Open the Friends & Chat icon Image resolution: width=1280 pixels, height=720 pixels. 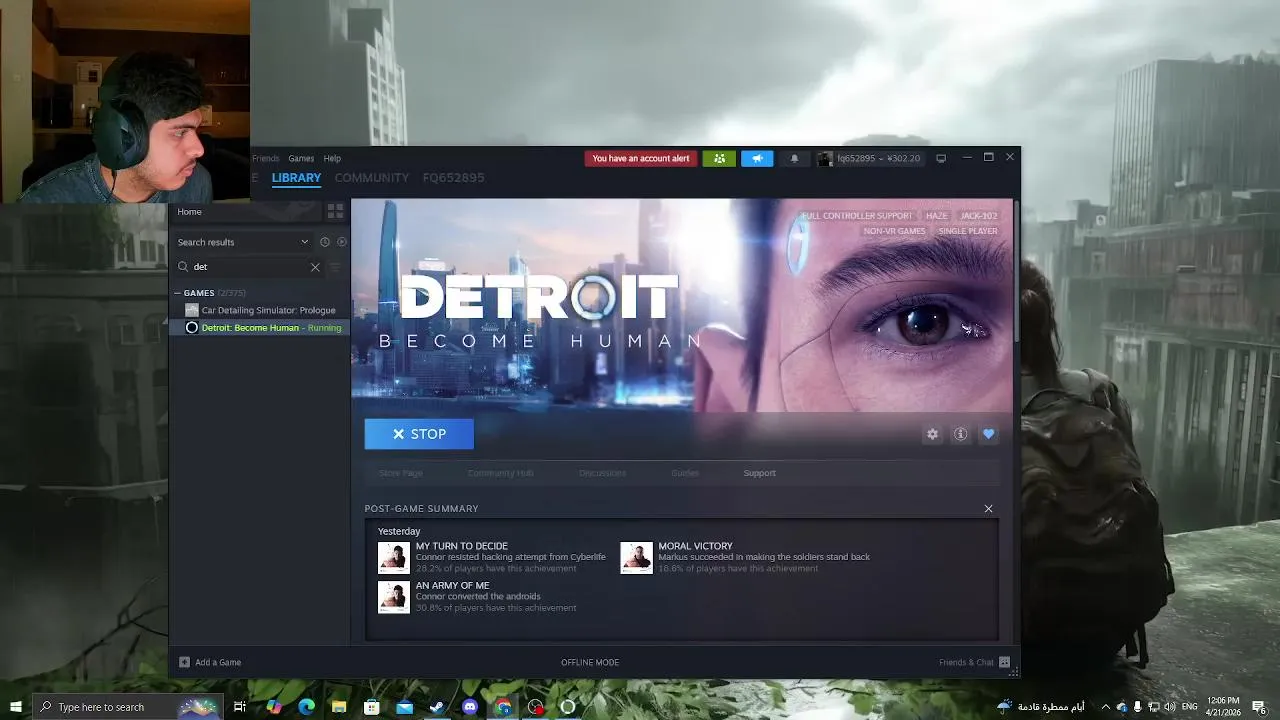1005,662
